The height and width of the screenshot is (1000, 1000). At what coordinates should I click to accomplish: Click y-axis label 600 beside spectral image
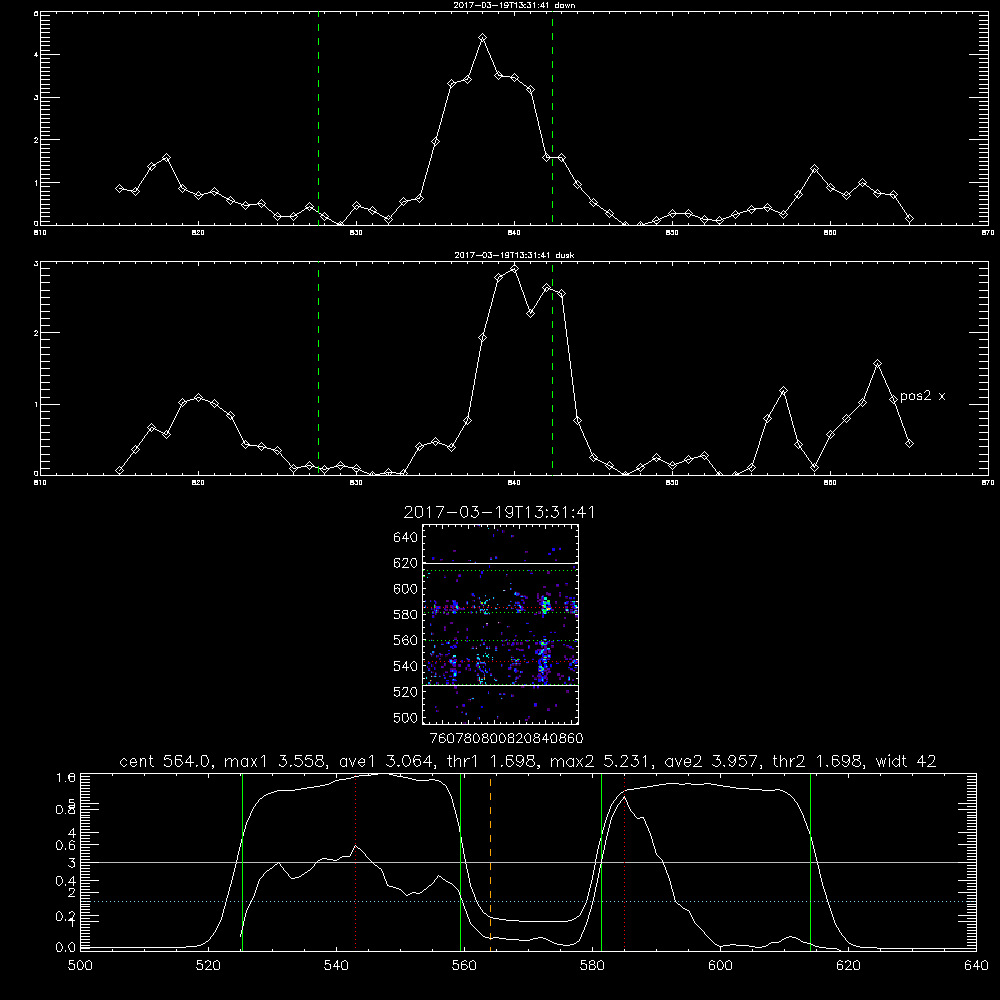point(406,589)
